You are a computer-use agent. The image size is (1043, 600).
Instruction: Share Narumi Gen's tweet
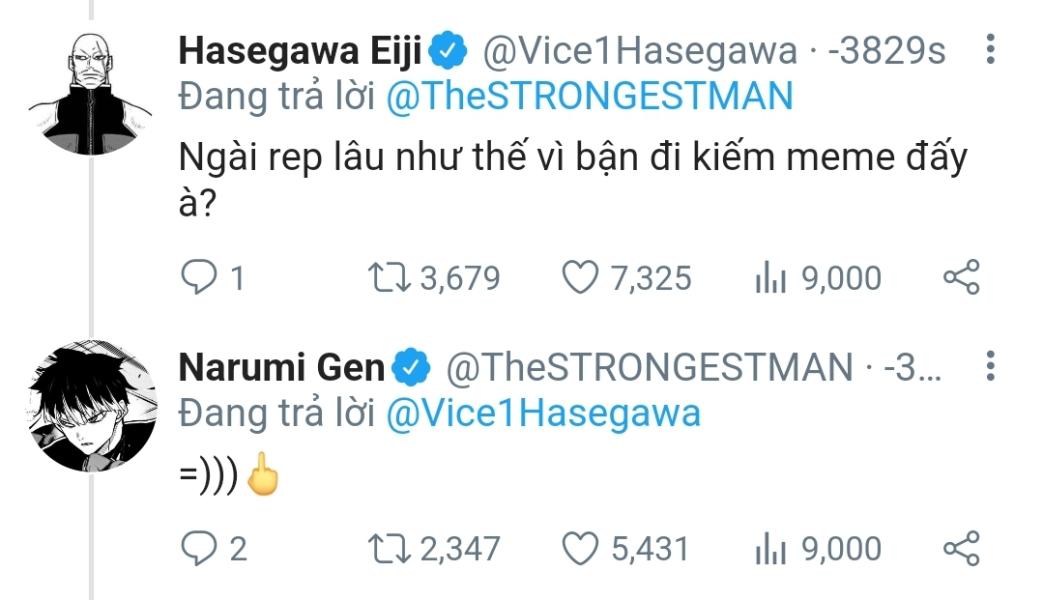[962, 548]
